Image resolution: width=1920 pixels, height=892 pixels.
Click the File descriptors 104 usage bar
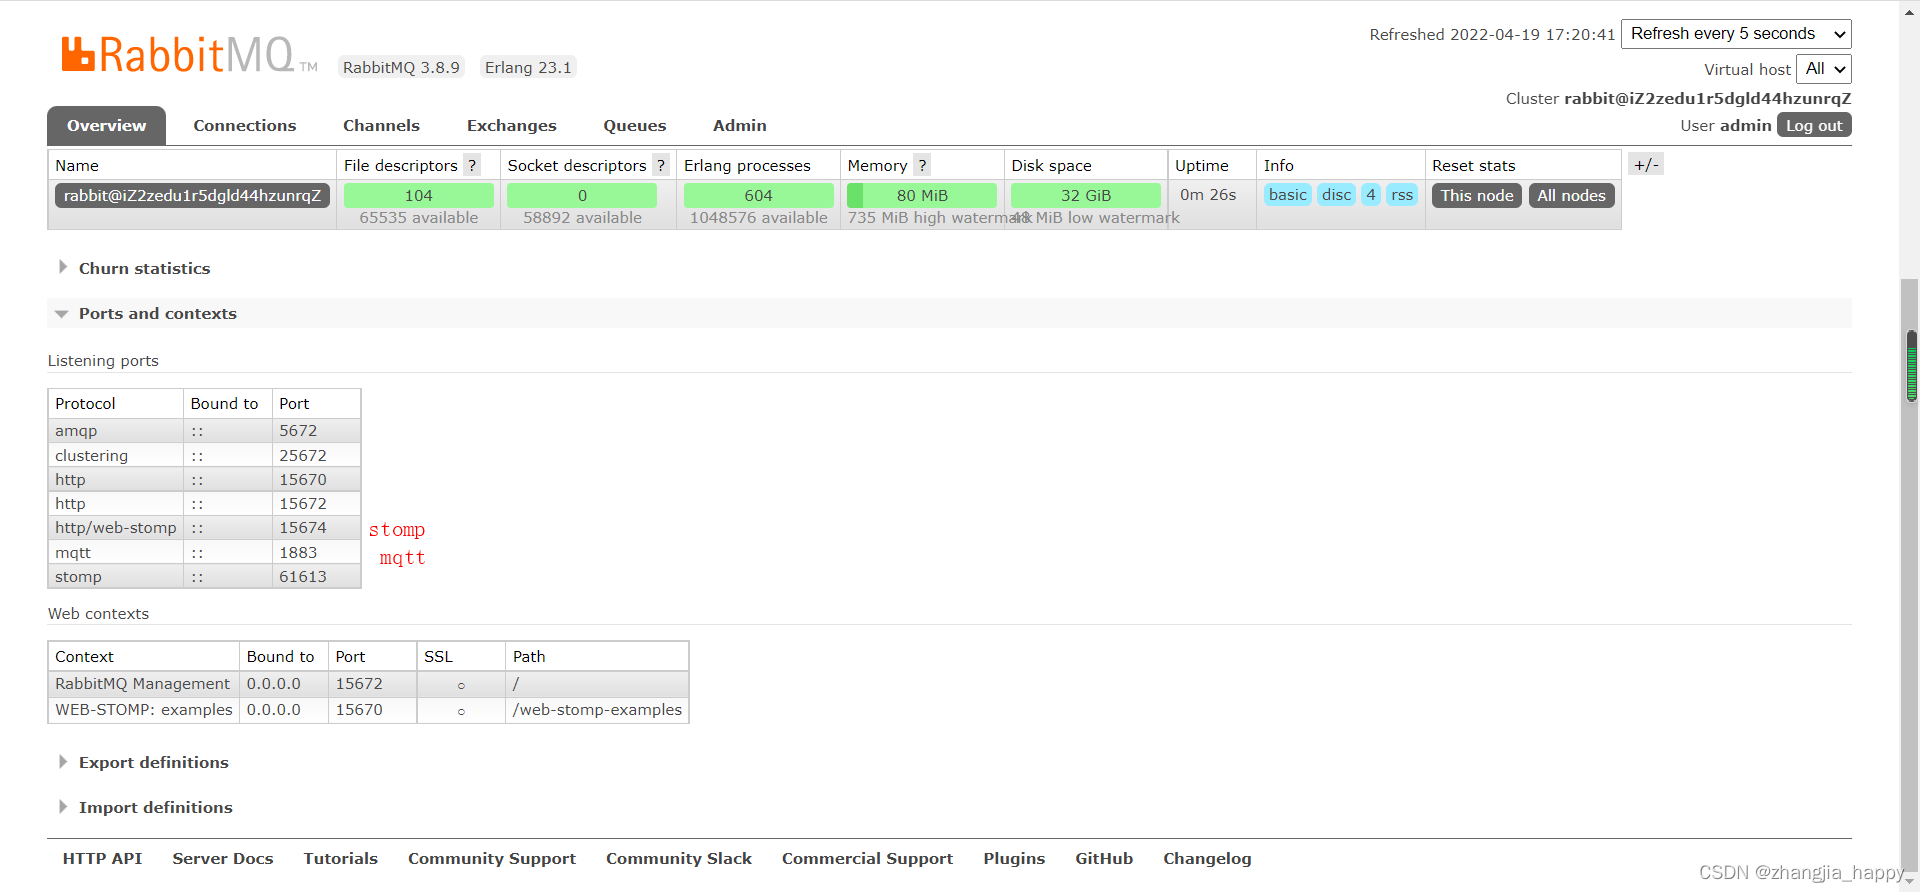(x=418, y=195)
